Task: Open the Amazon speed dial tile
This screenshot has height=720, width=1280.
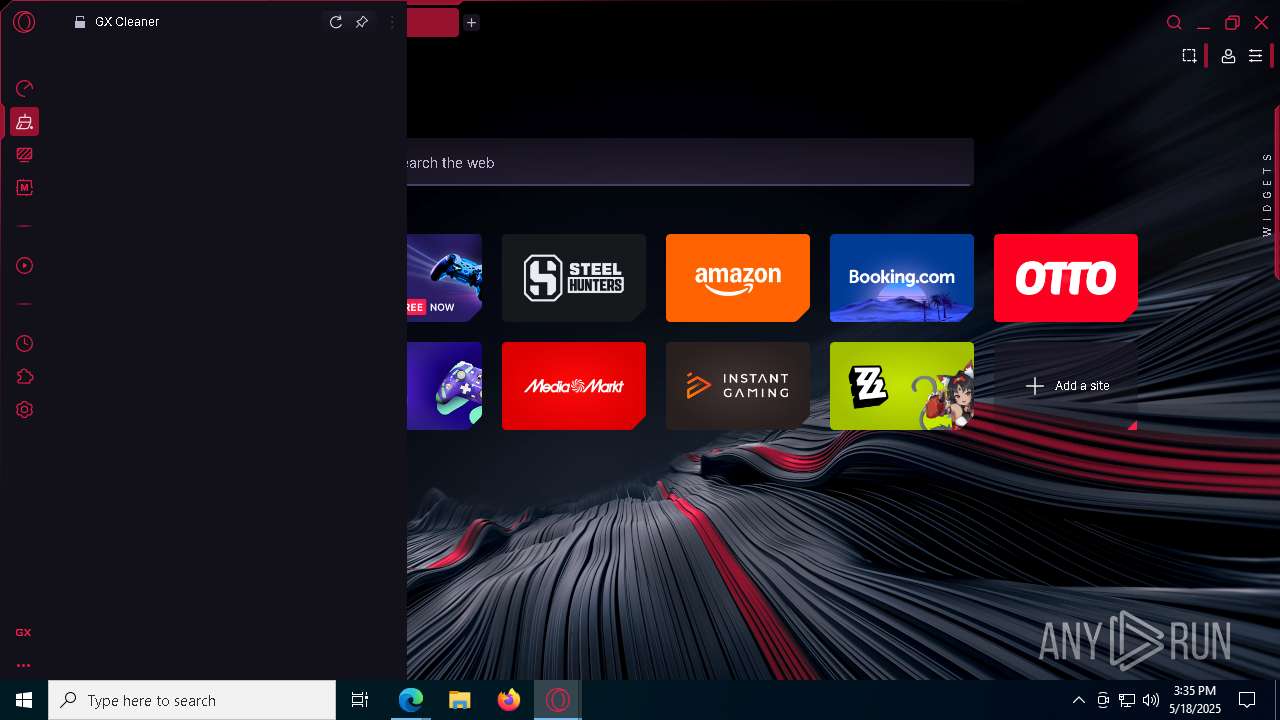Action: (x=738, y=278)
